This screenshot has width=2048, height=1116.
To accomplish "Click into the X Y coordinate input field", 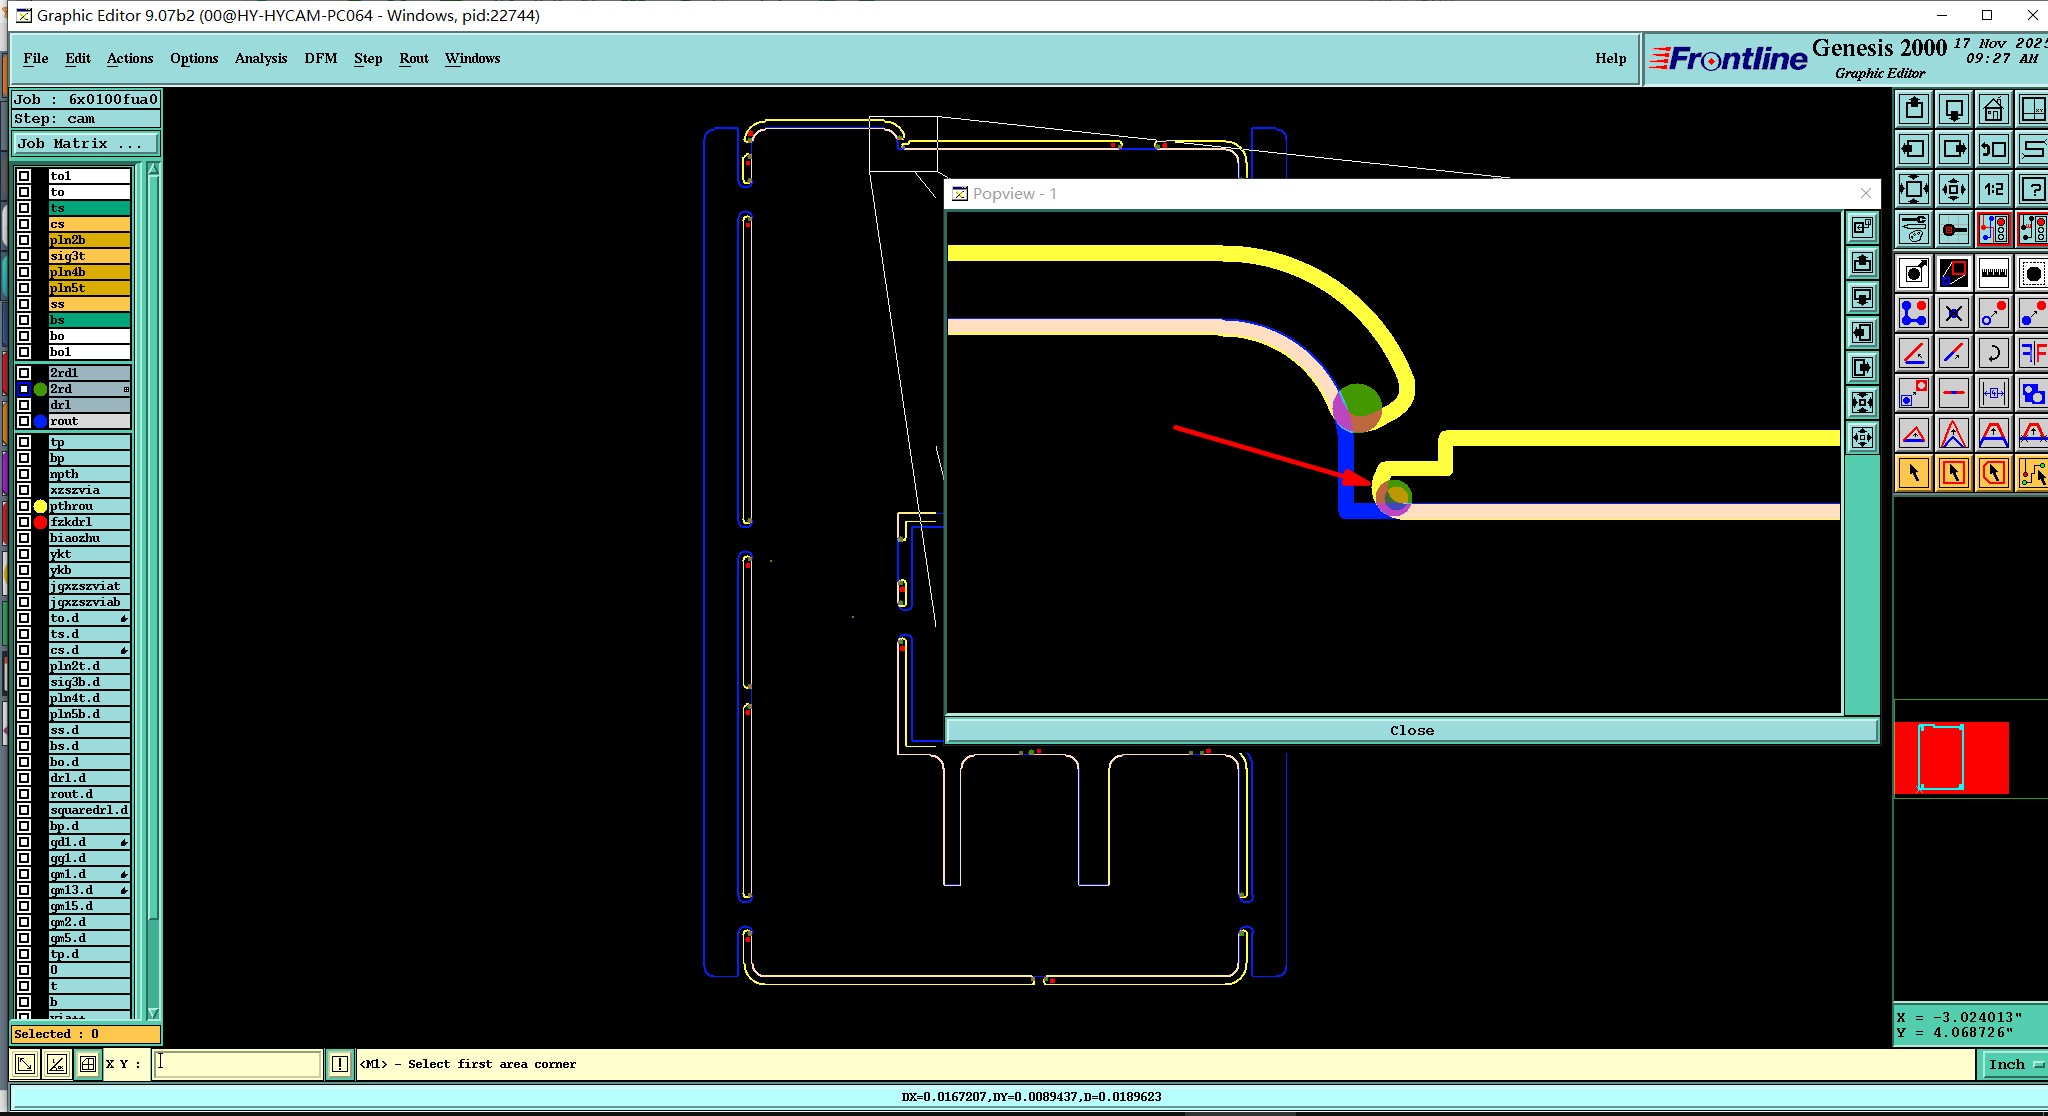I will (x=238, y=1064).
